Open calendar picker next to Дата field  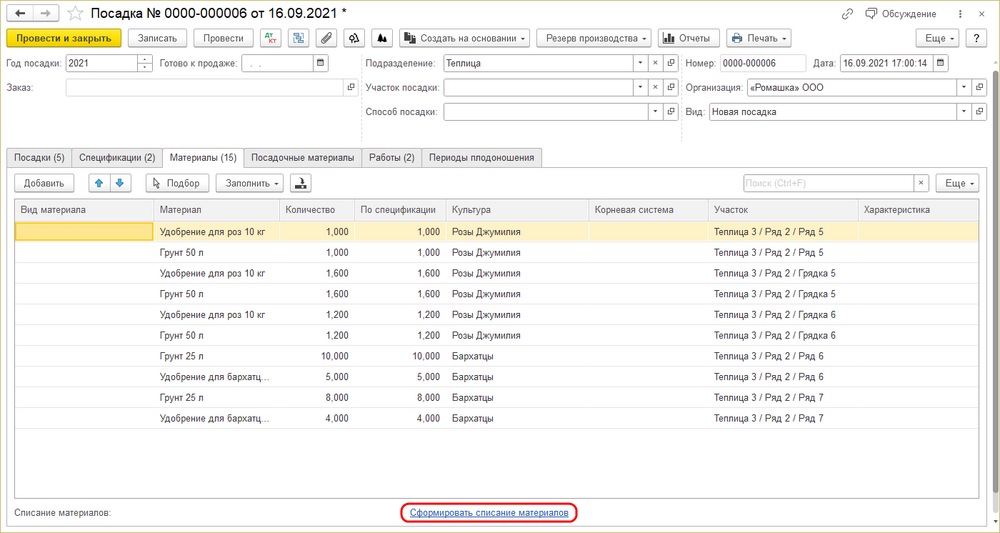click(940, 63)
